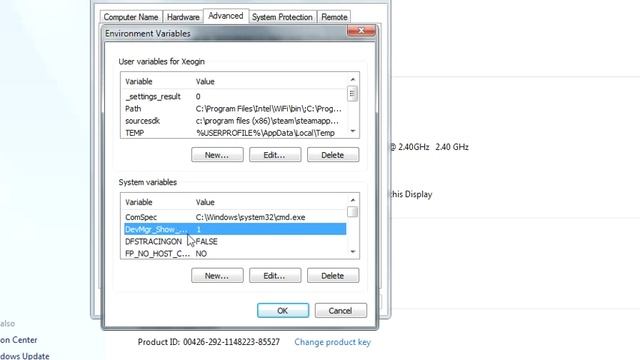Switch to the Computer Name tab
Viewport: 640px width, 360px height.
[131, 17]
